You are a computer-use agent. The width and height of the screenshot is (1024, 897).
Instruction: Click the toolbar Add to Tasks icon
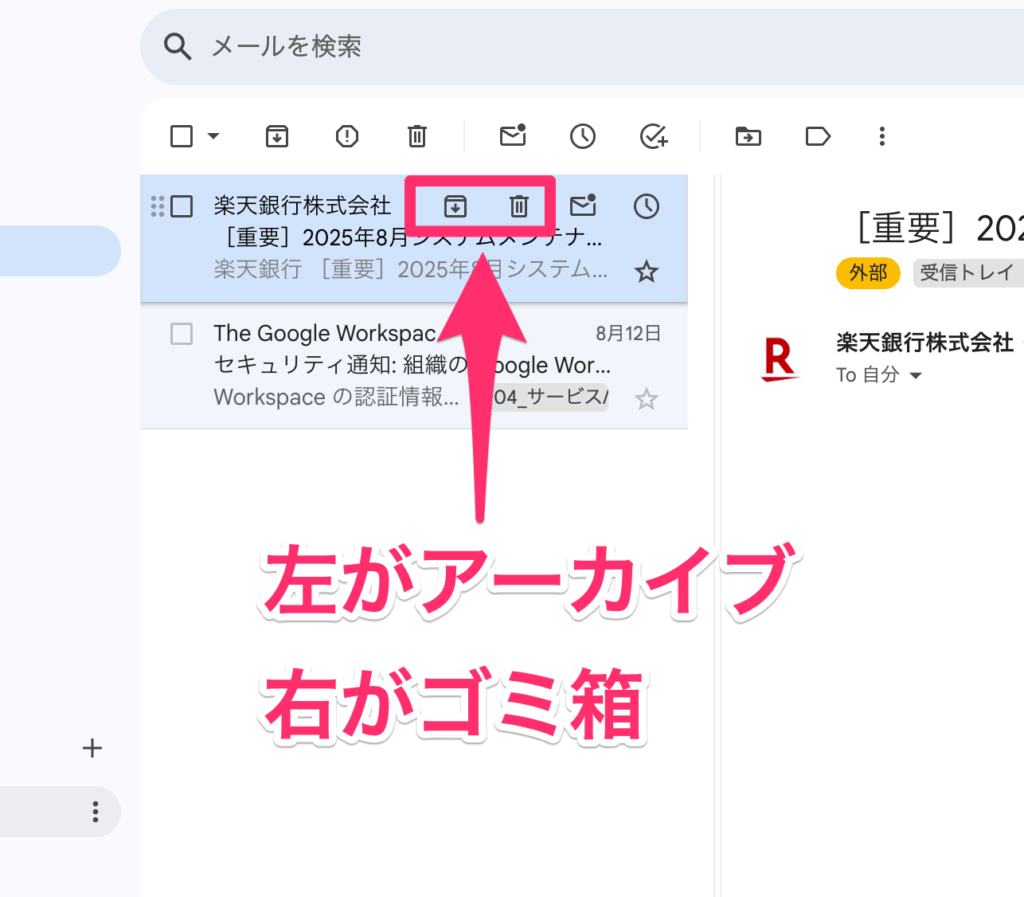pyautogui.click(x=653, y=136)
